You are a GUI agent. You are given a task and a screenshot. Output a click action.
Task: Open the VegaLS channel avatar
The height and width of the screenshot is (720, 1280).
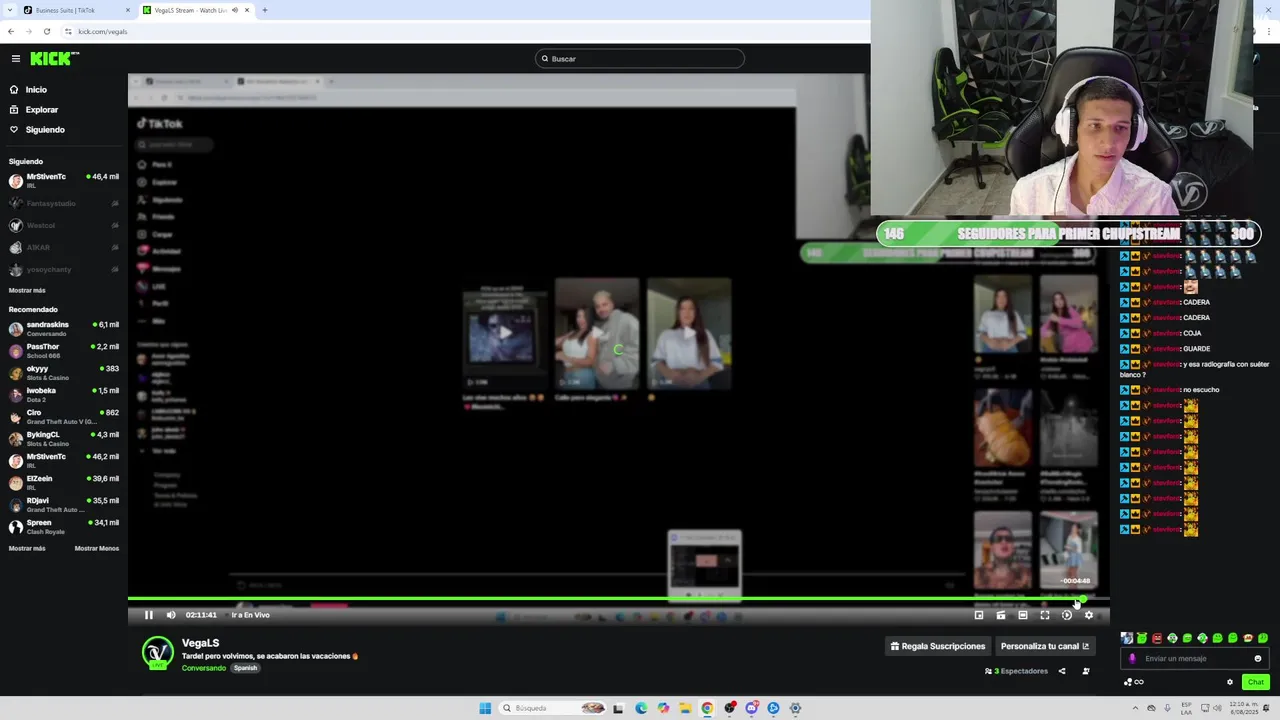click(x=158, y=652)
